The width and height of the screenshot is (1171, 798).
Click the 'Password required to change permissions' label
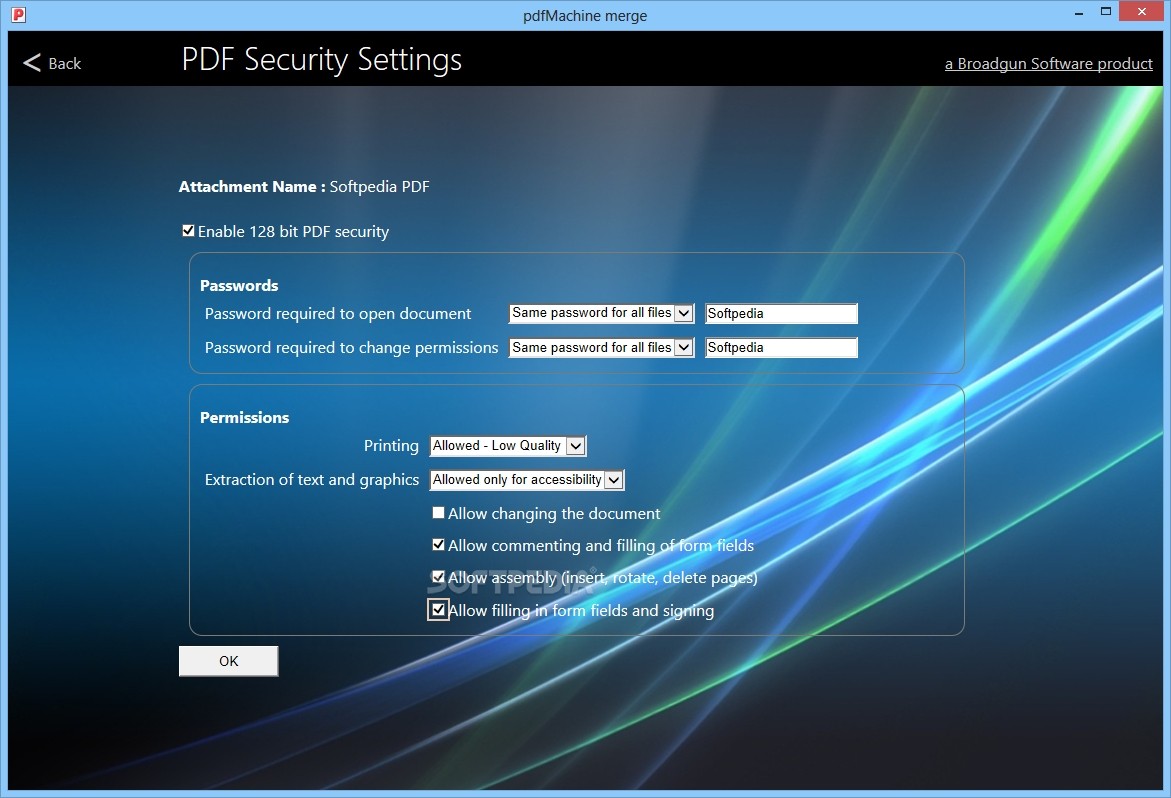[x=351, y=348]
